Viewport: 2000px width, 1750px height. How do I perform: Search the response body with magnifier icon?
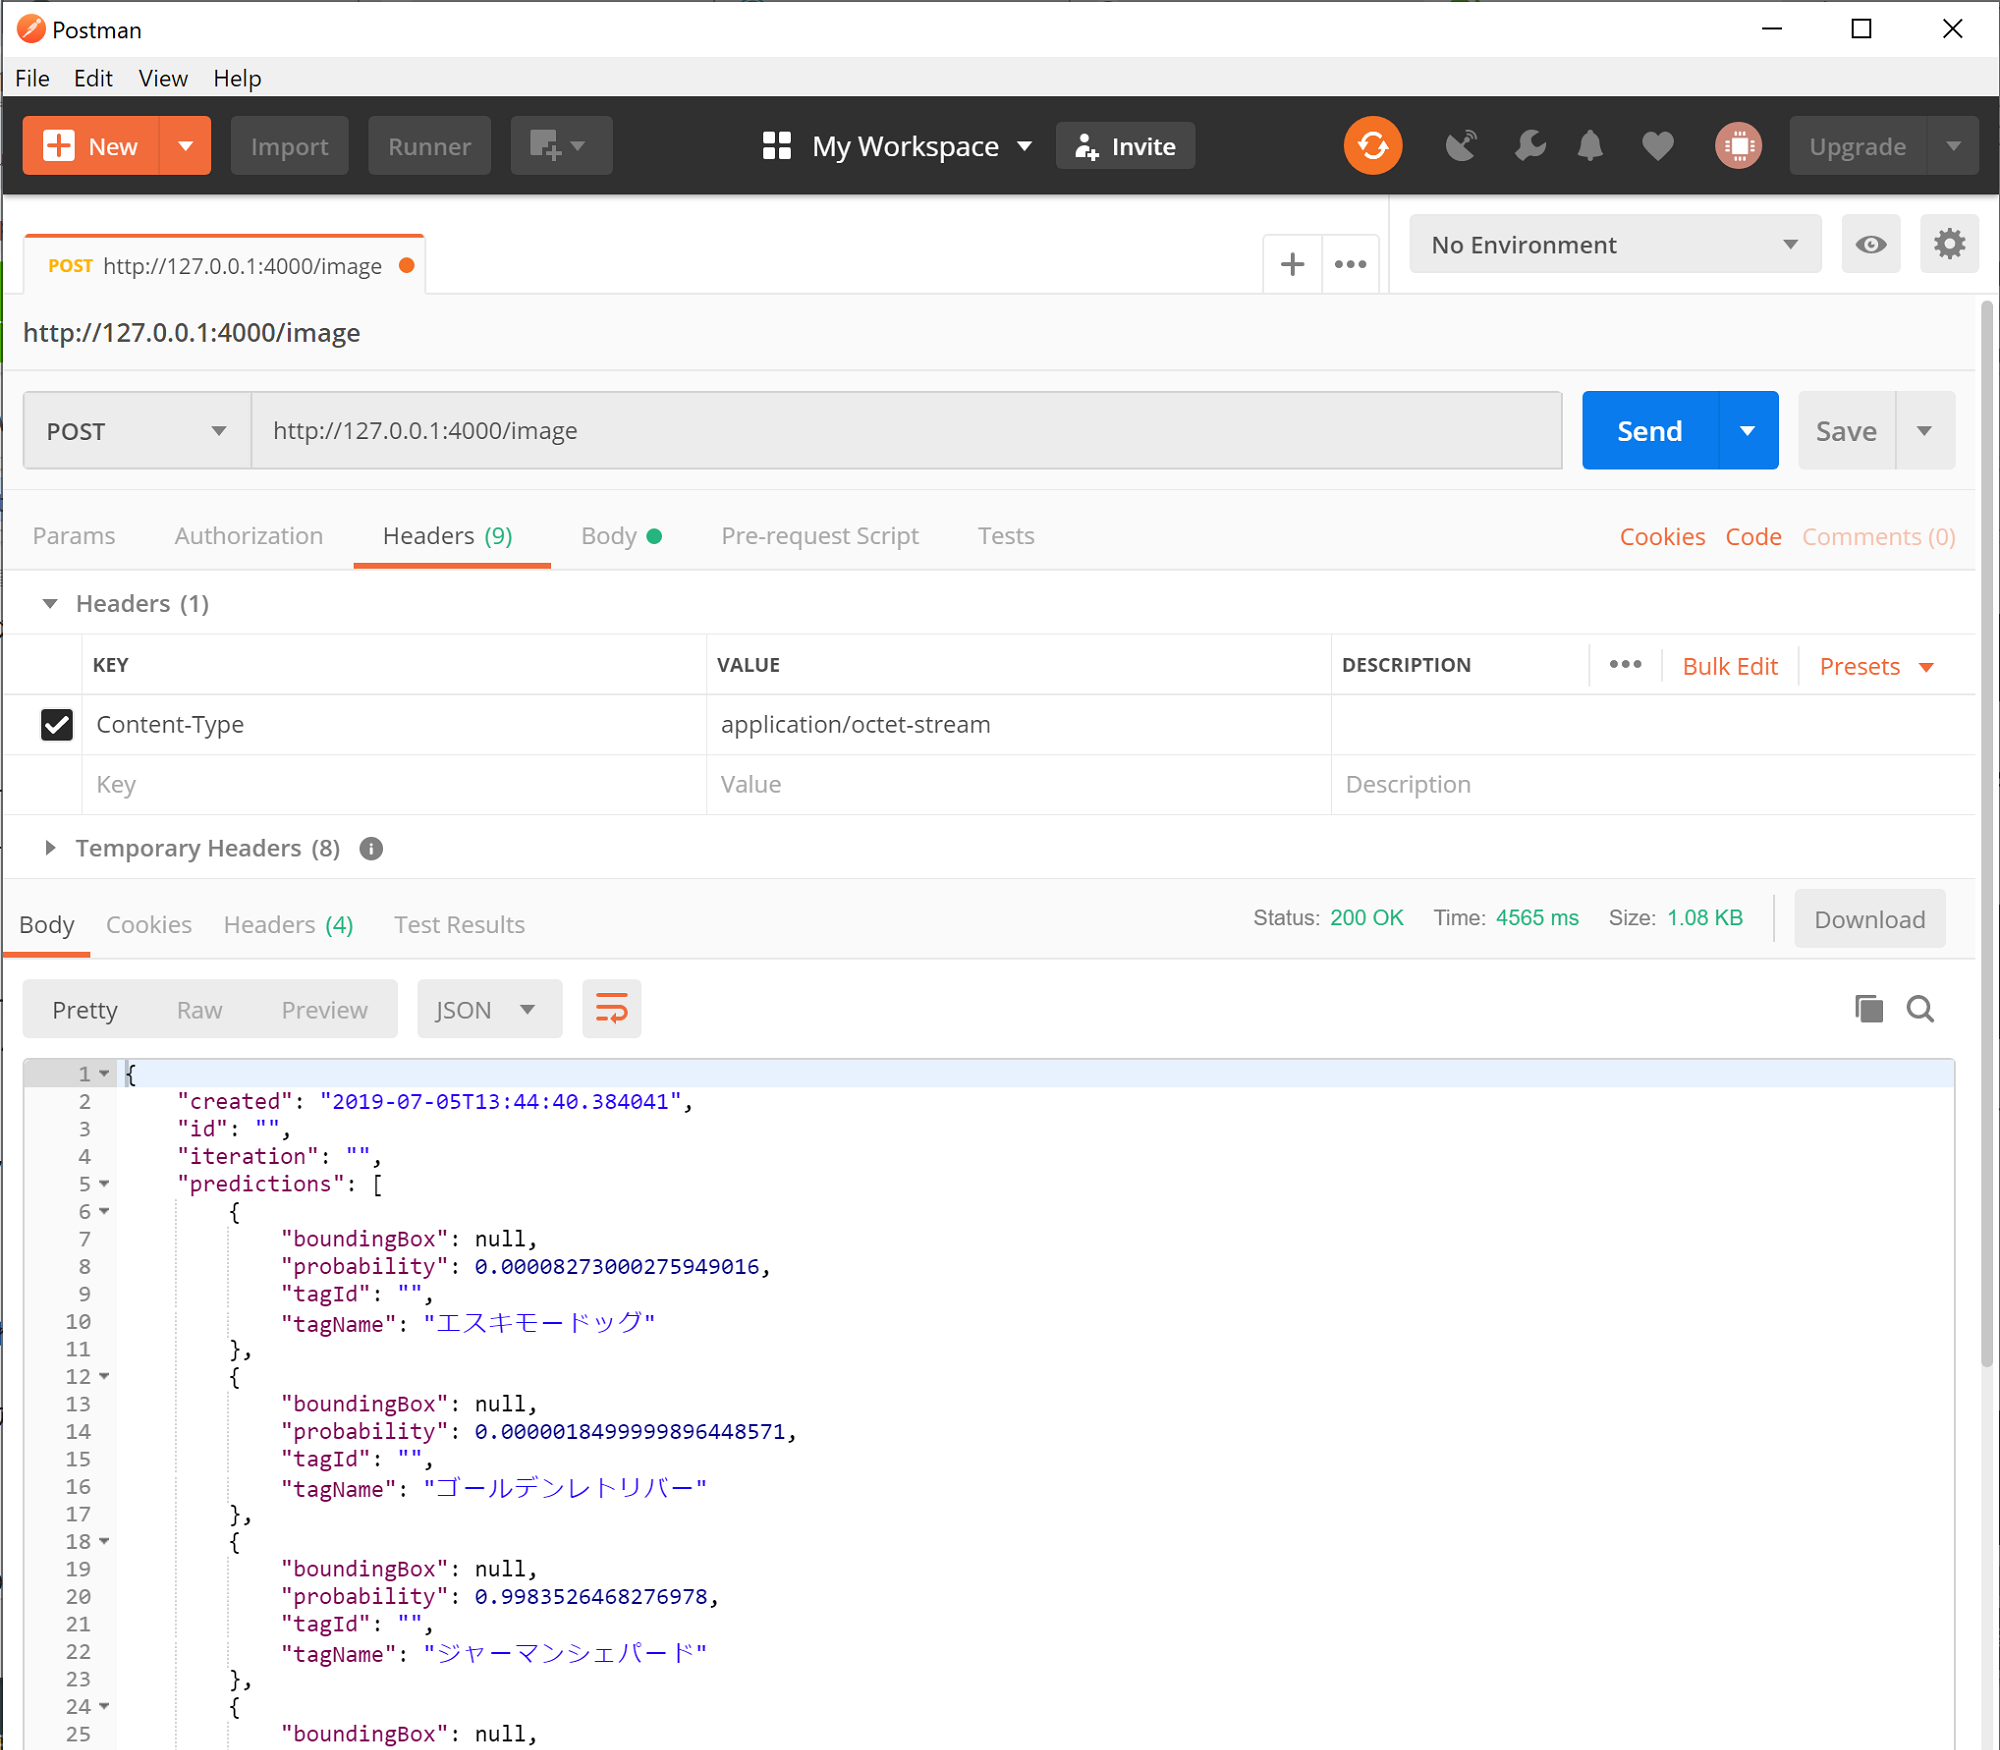[1920, 1009]
